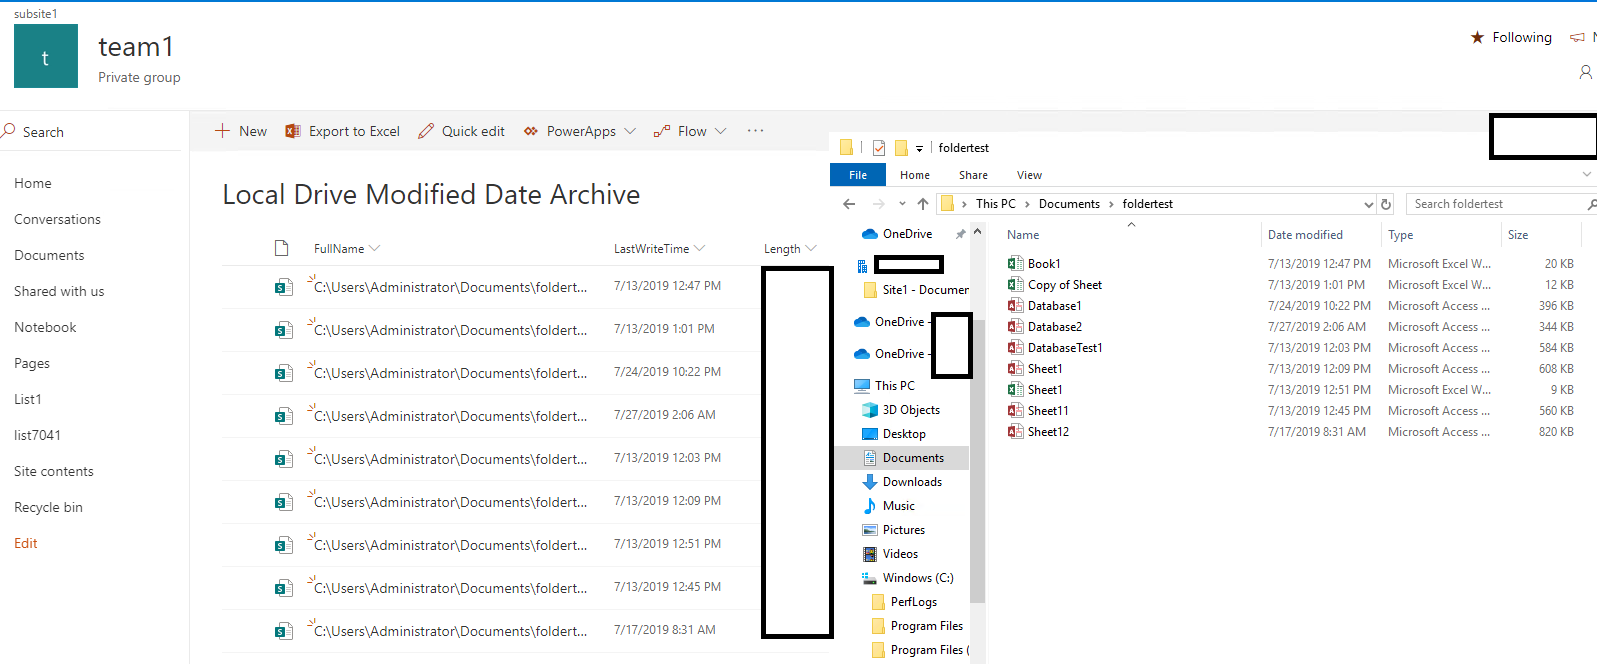Open Notebook link

pyautogui.click(x=45, y=327)
